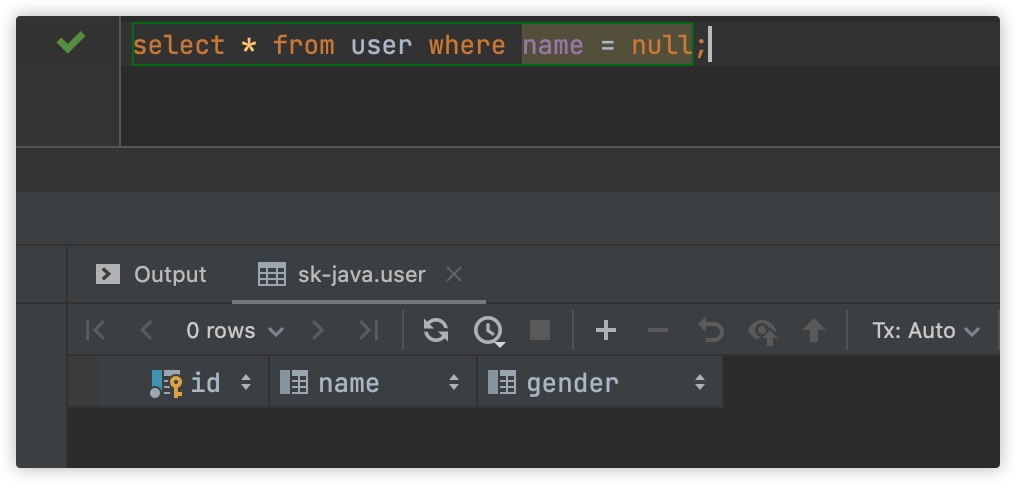Screen dimensions: 1016x484
Task: Switch to the Output tab
Action: [x=151, y=275]
